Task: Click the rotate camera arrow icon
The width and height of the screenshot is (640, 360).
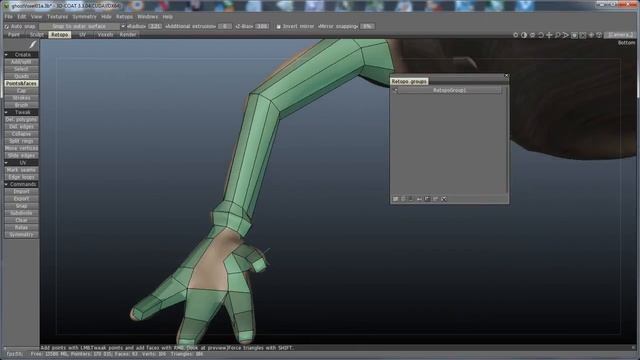Action: coord(541,35)
